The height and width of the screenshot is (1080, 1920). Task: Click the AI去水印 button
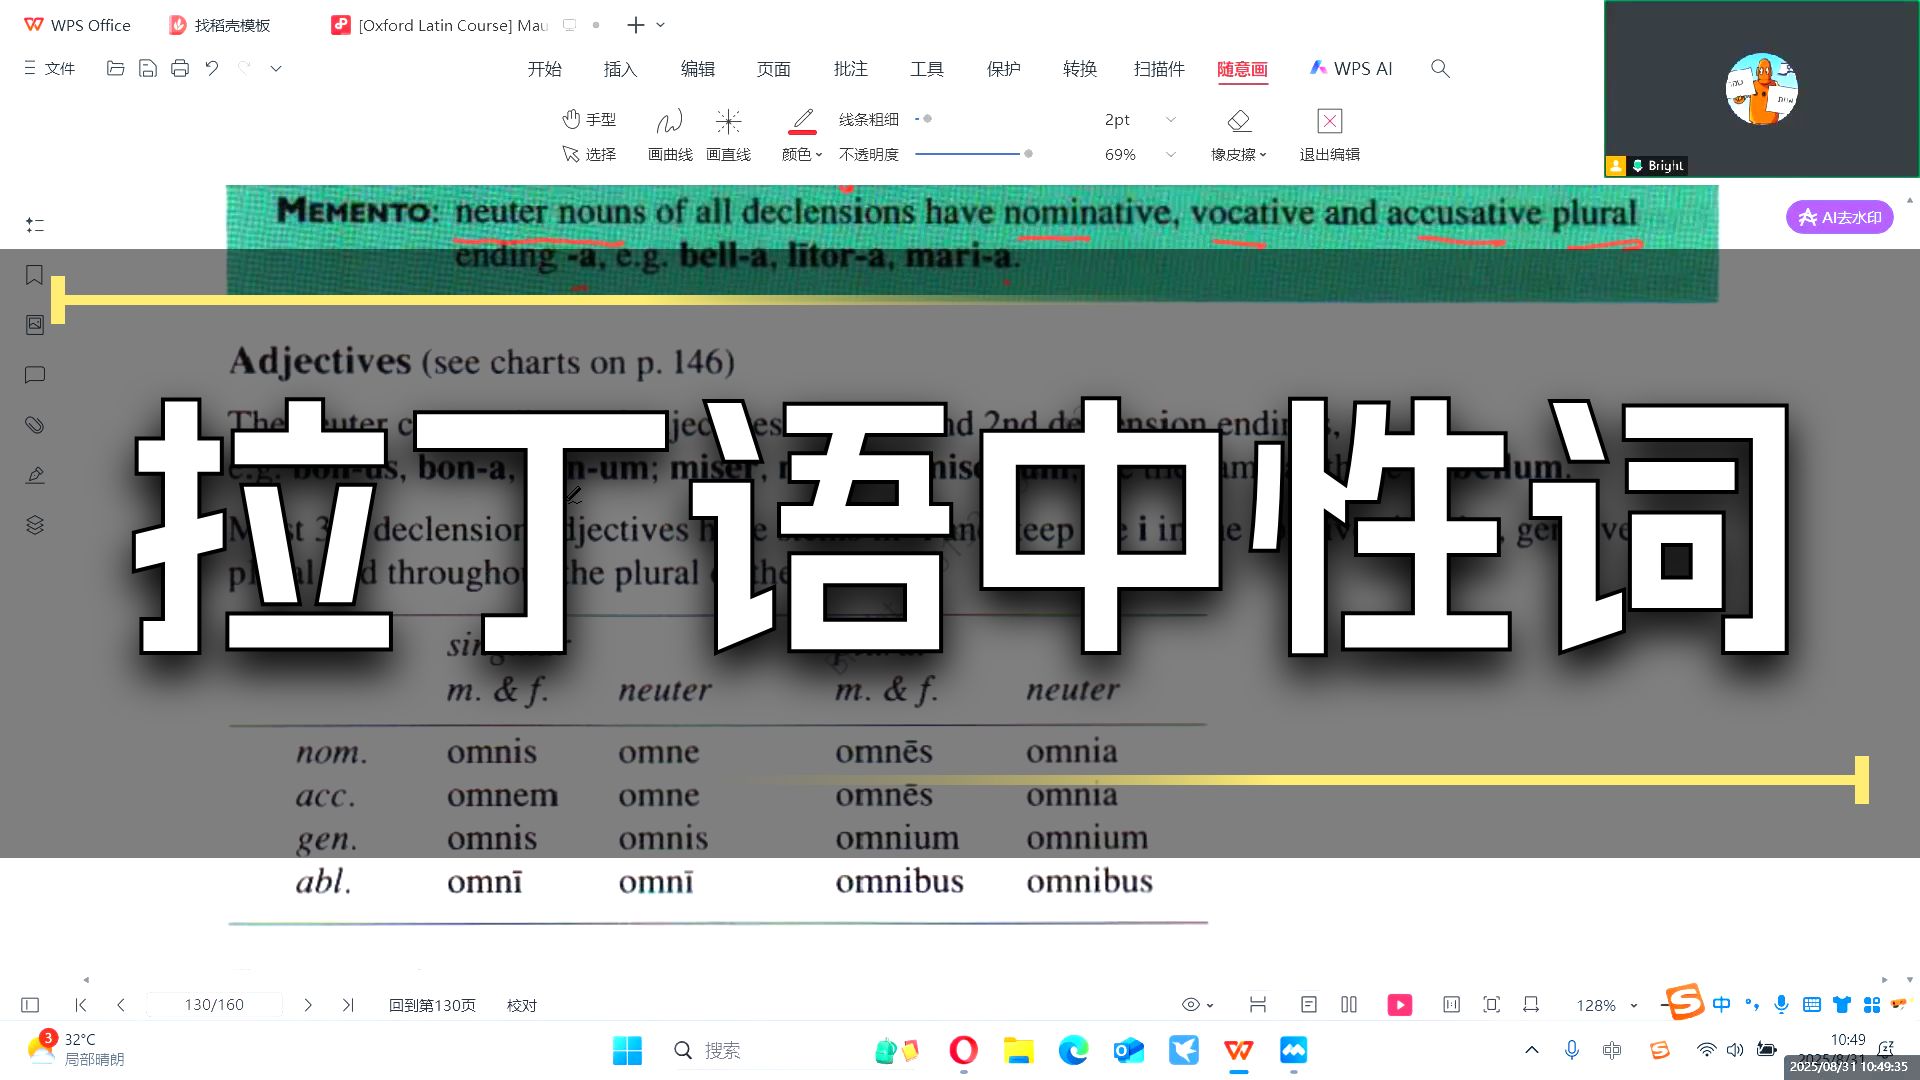[1839, 217]
